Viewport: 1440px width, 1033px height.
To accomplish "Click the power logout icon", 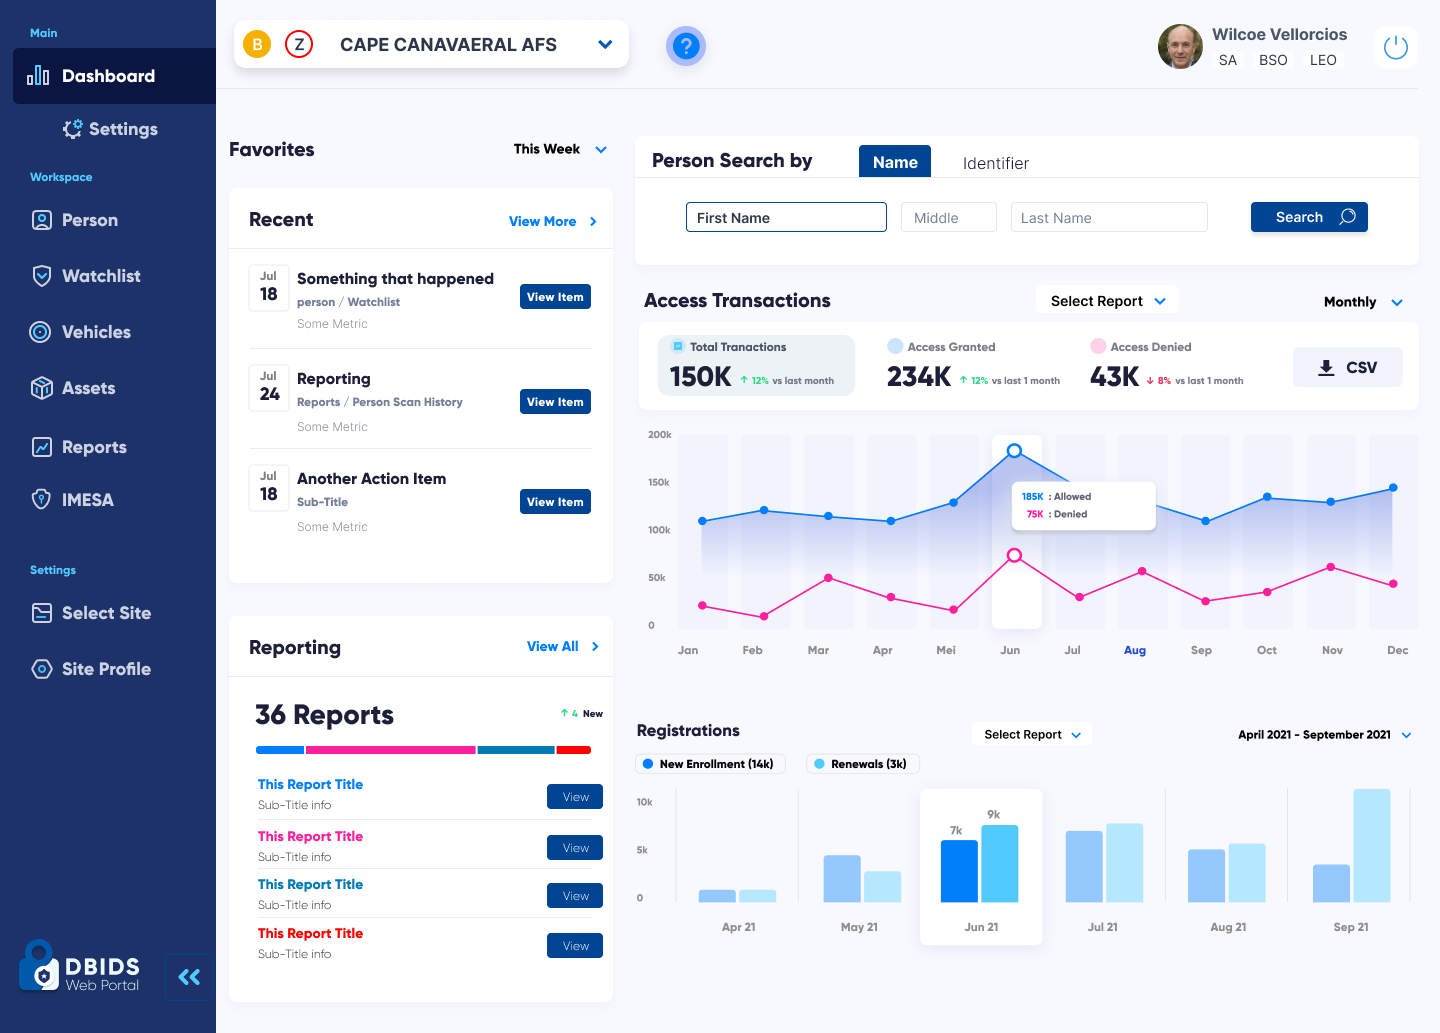I will 1396,47.
